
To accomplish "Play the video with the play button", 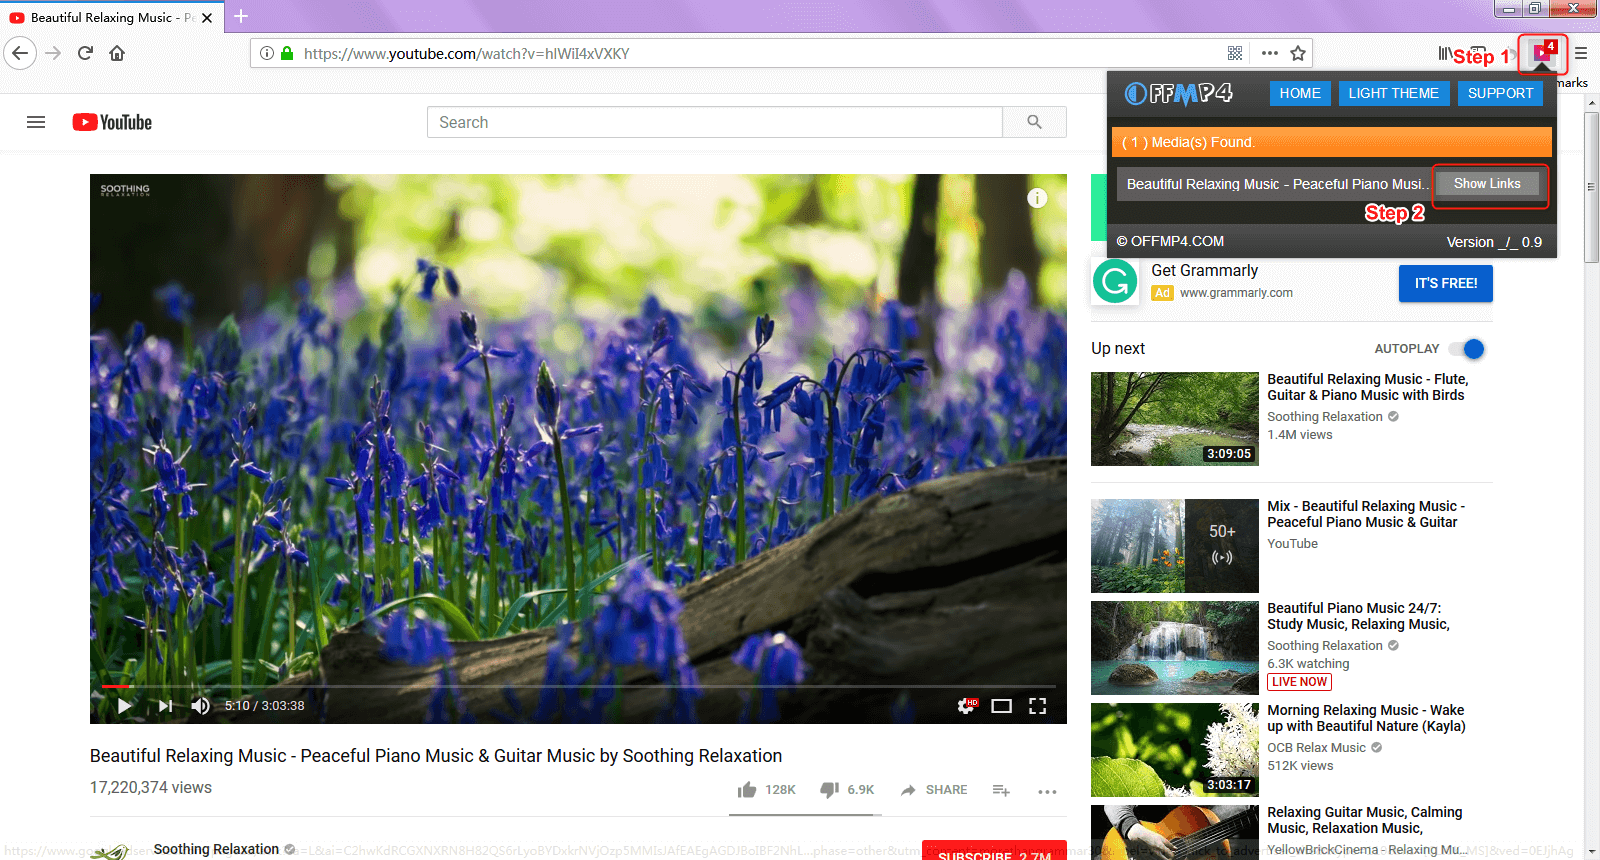I will (x=125, y=706).
